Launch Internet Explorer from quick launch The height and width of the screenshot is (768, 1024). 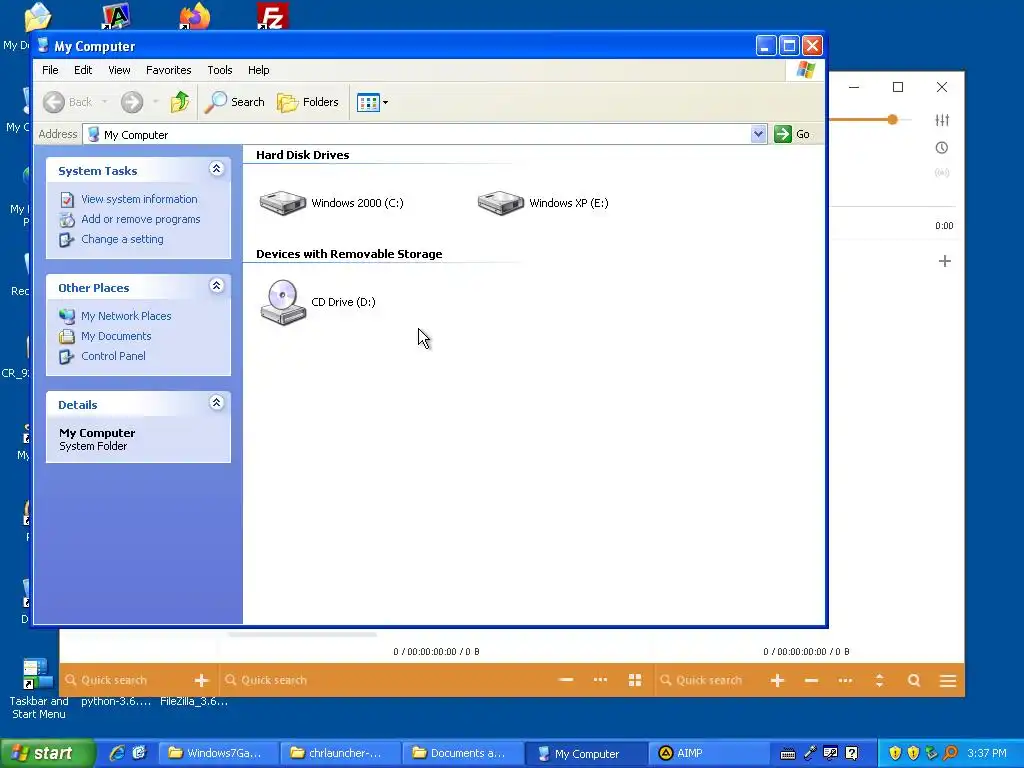(x=117, y=753)
